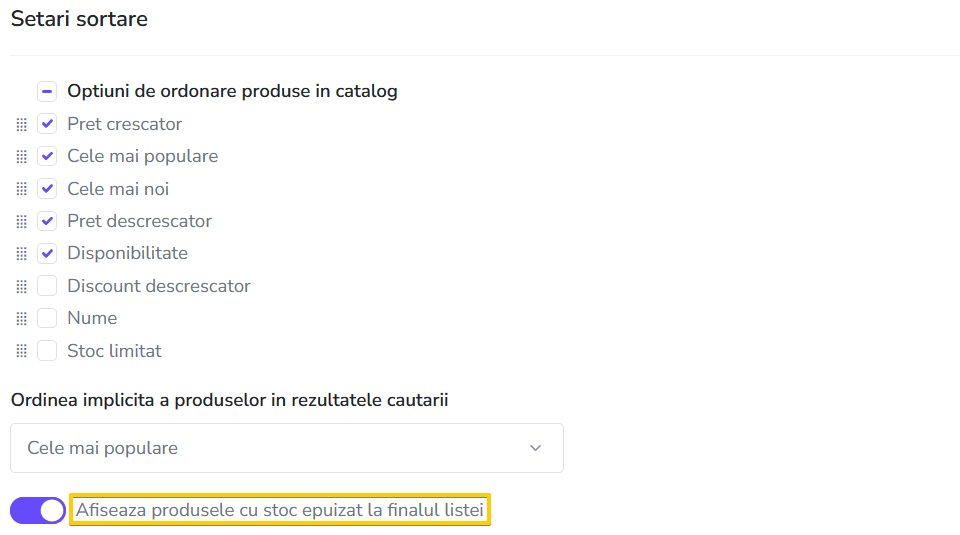This screenshot has width=960, height=535.
Task: Check the Stoc limitat option
Action: click(47, 350)
